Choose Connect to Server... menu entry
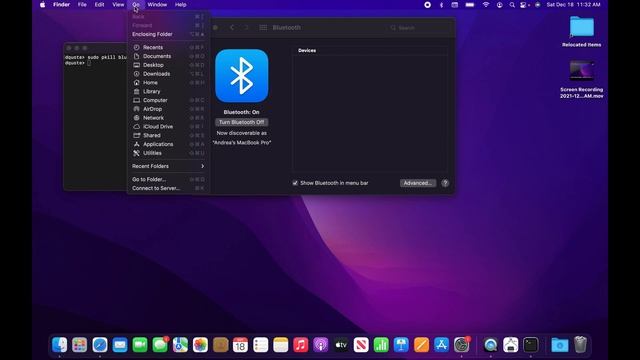 click(168, 188)
